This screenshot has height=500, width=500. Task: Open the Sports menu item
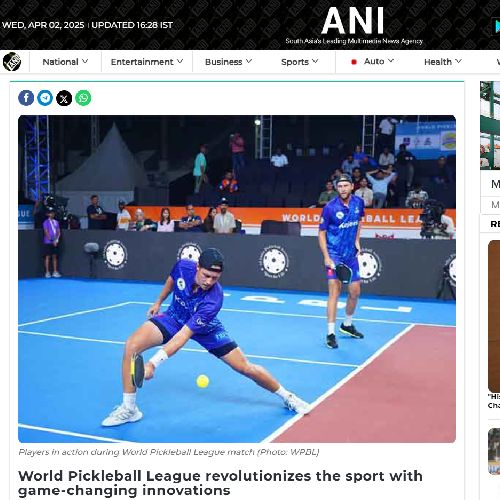295,62
